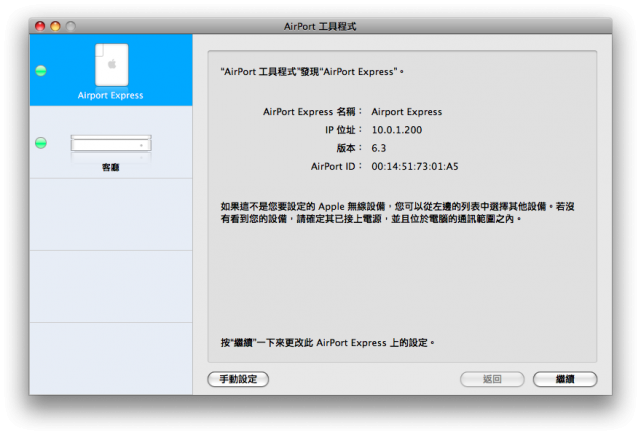Click the AirPort ID label
The height and width of the screenshot is (435, 640).
coord(336,166)
